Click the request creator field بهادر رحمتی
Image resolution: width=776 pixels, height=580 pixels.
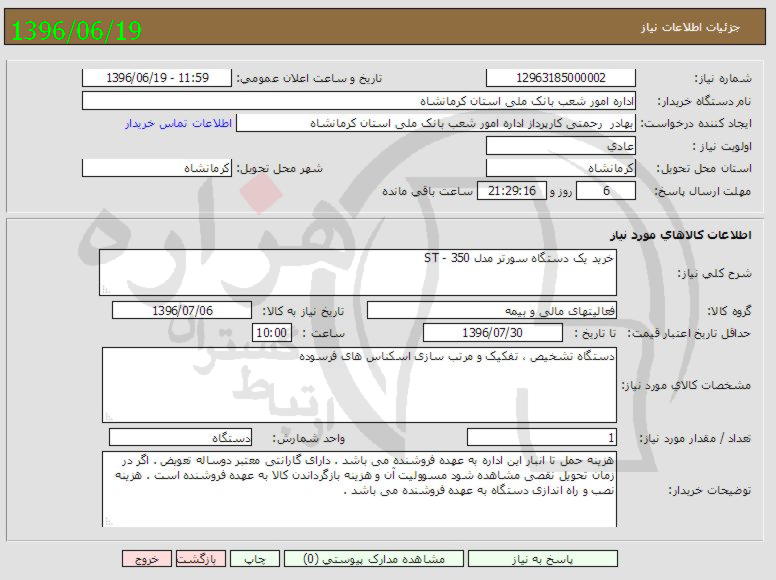[x=436, y=123]
